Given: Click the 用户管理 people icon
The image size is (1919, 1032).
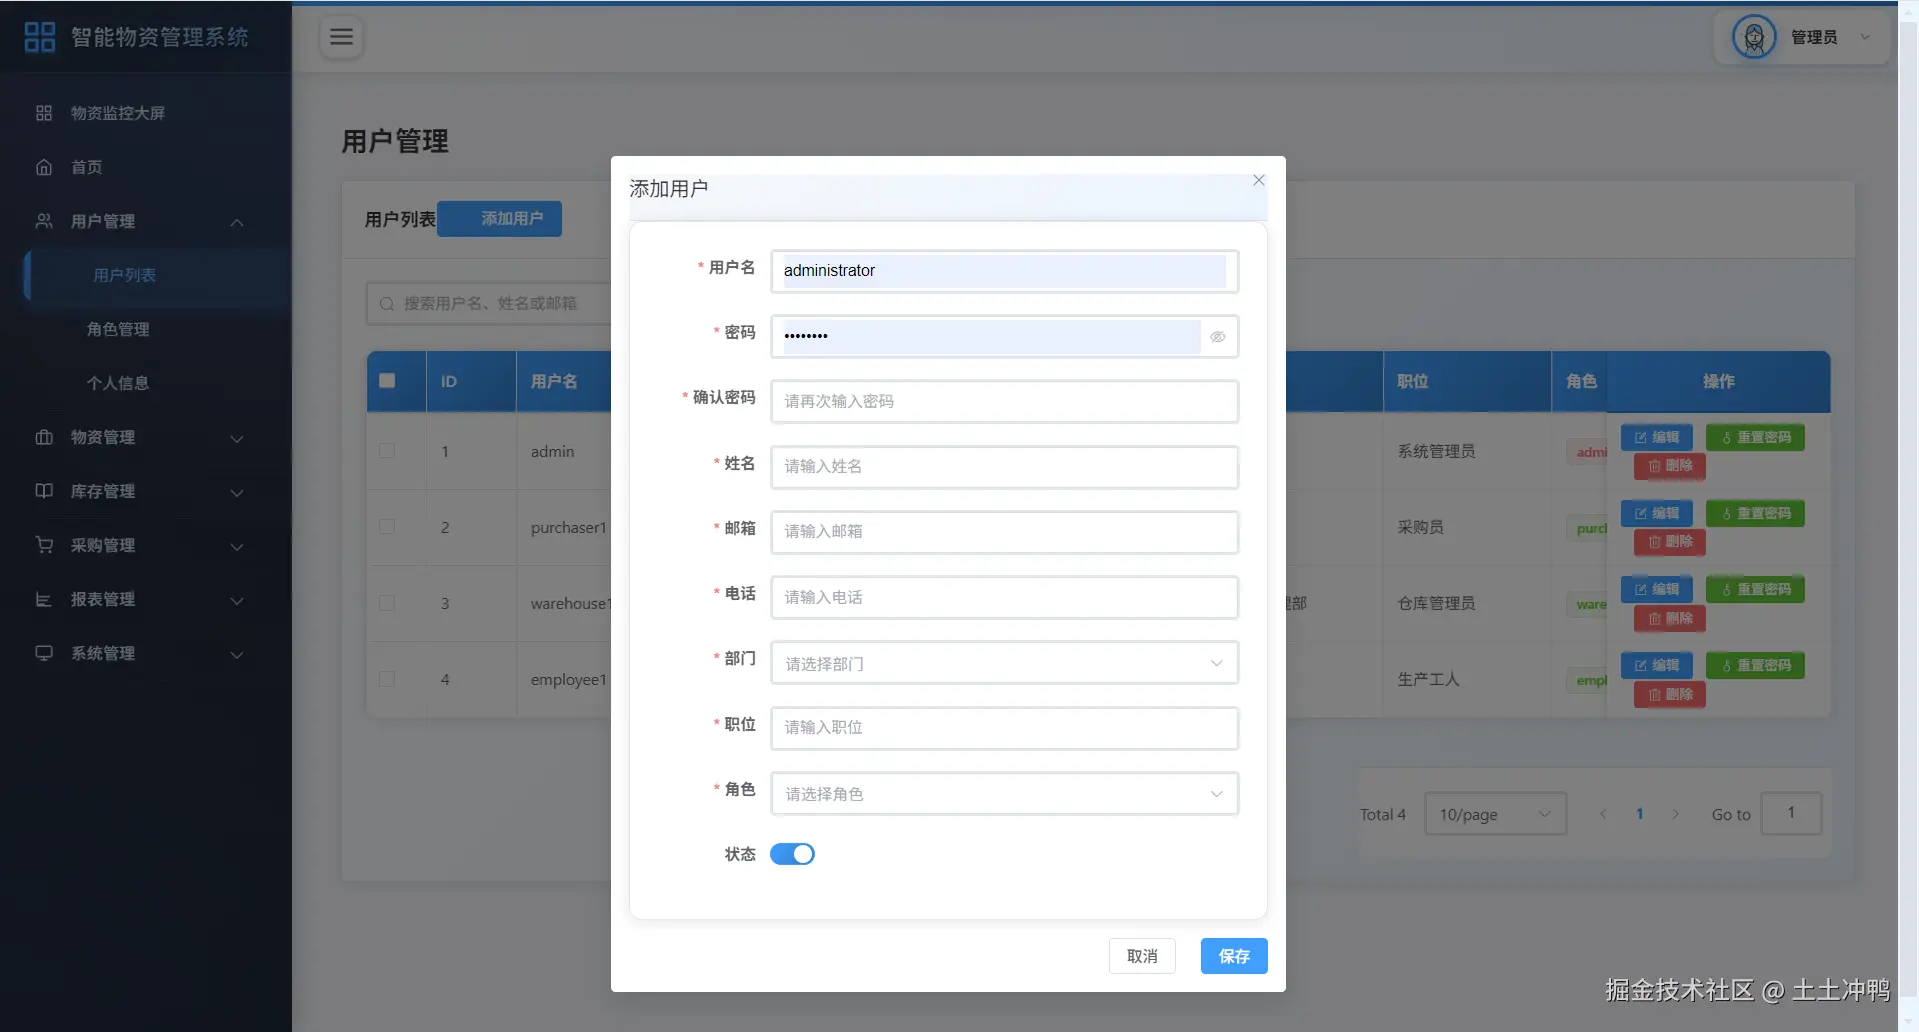Looking at the screenshot, I should 44,221.
